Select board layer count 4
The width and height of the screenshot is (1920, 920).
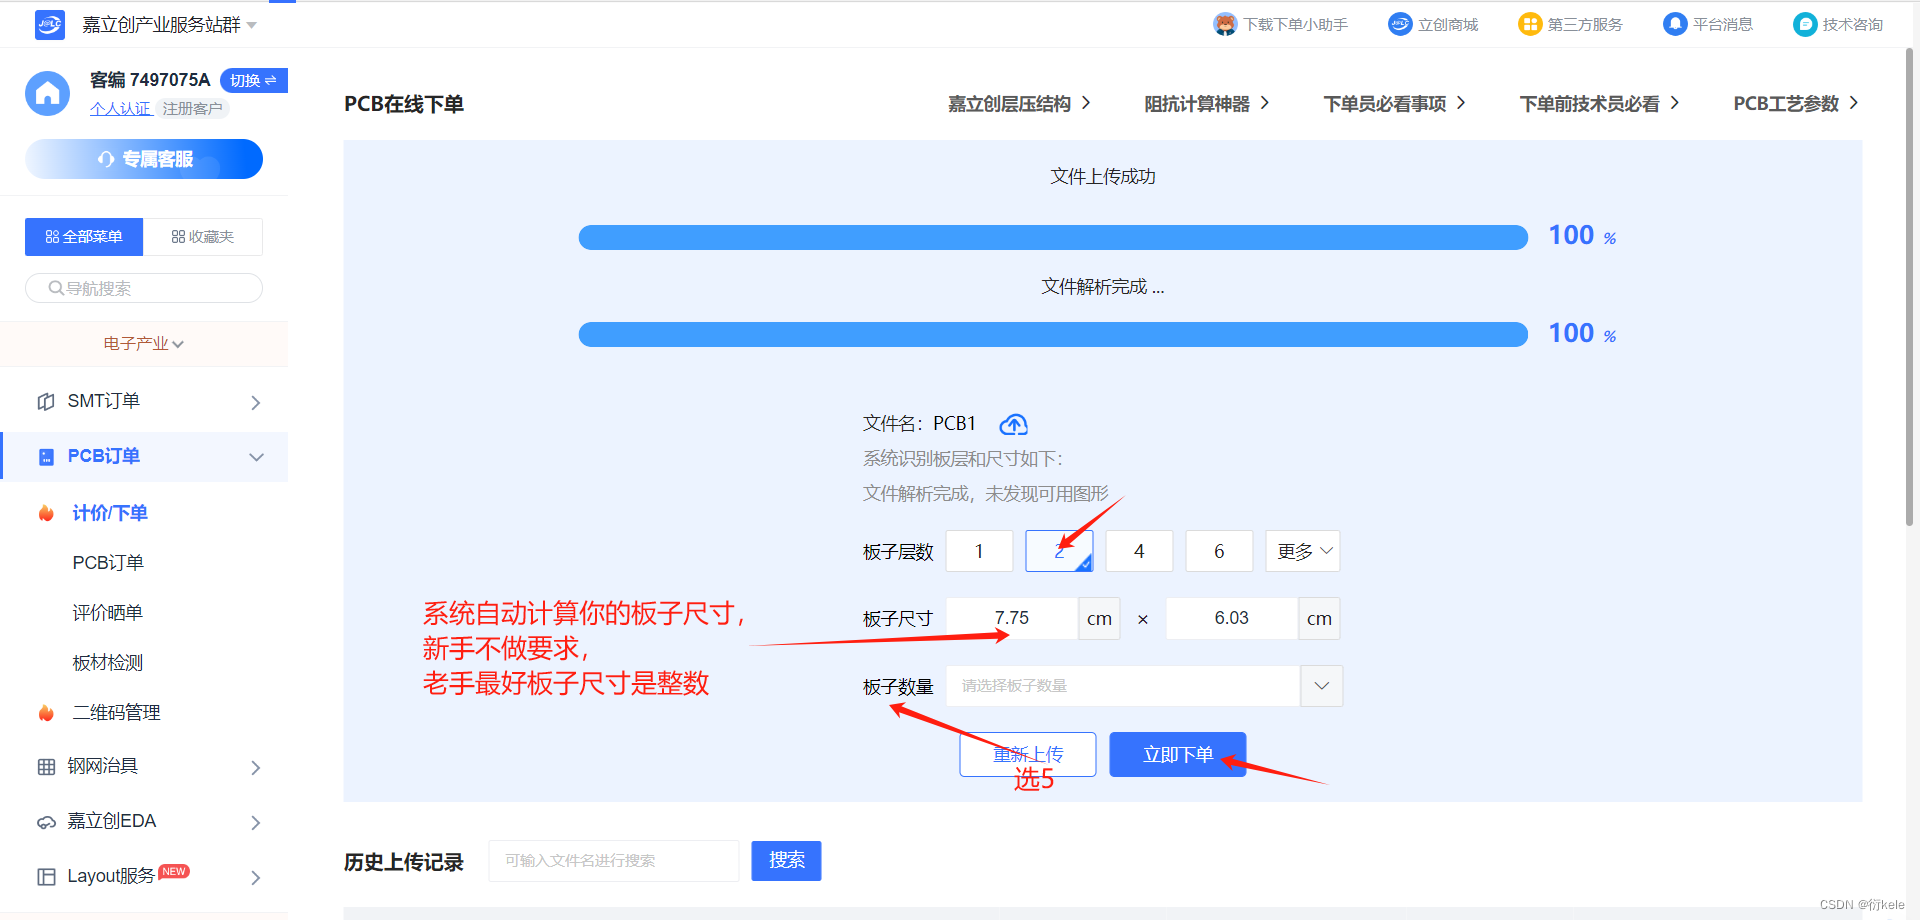click(x=1139, y=551)
